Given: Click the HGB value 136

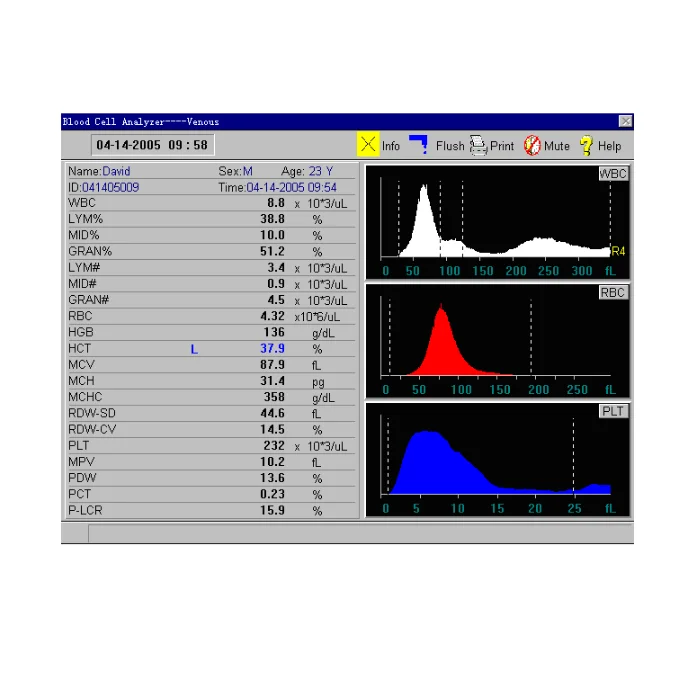Looking at the screenshot, I should tap(274, 332).
